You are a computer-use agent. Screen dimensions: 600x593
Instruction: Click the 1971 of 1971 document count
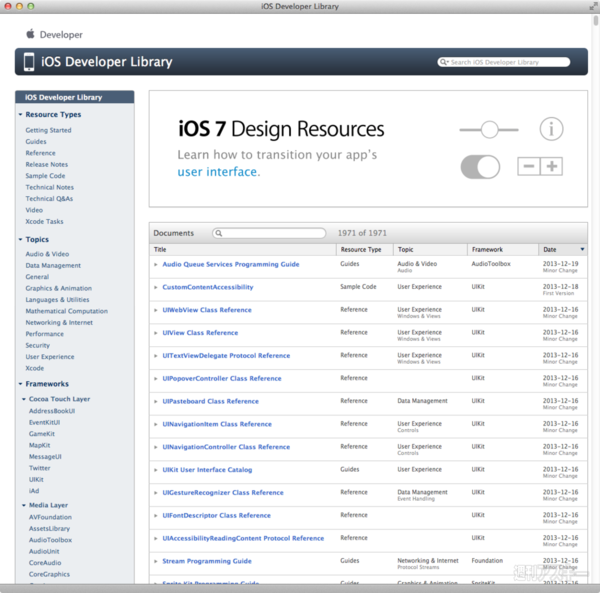362,233
